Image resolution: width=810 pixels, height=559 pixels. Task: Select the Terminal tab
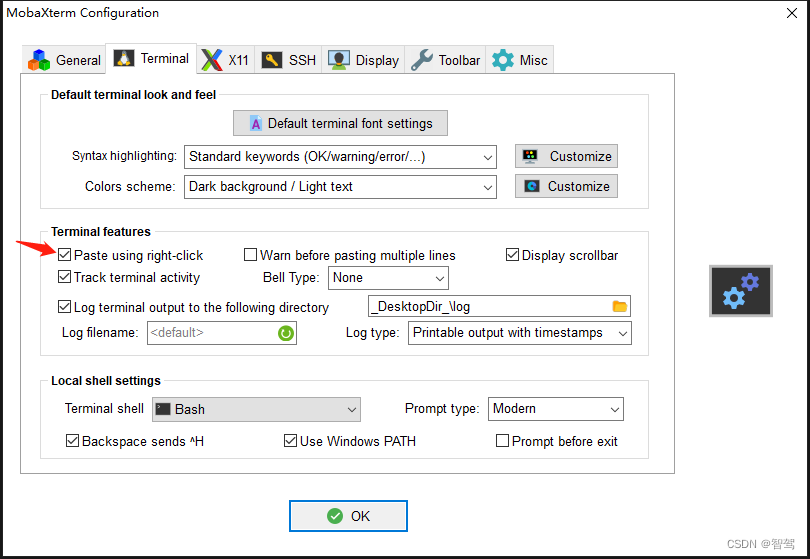coord(151,58)
